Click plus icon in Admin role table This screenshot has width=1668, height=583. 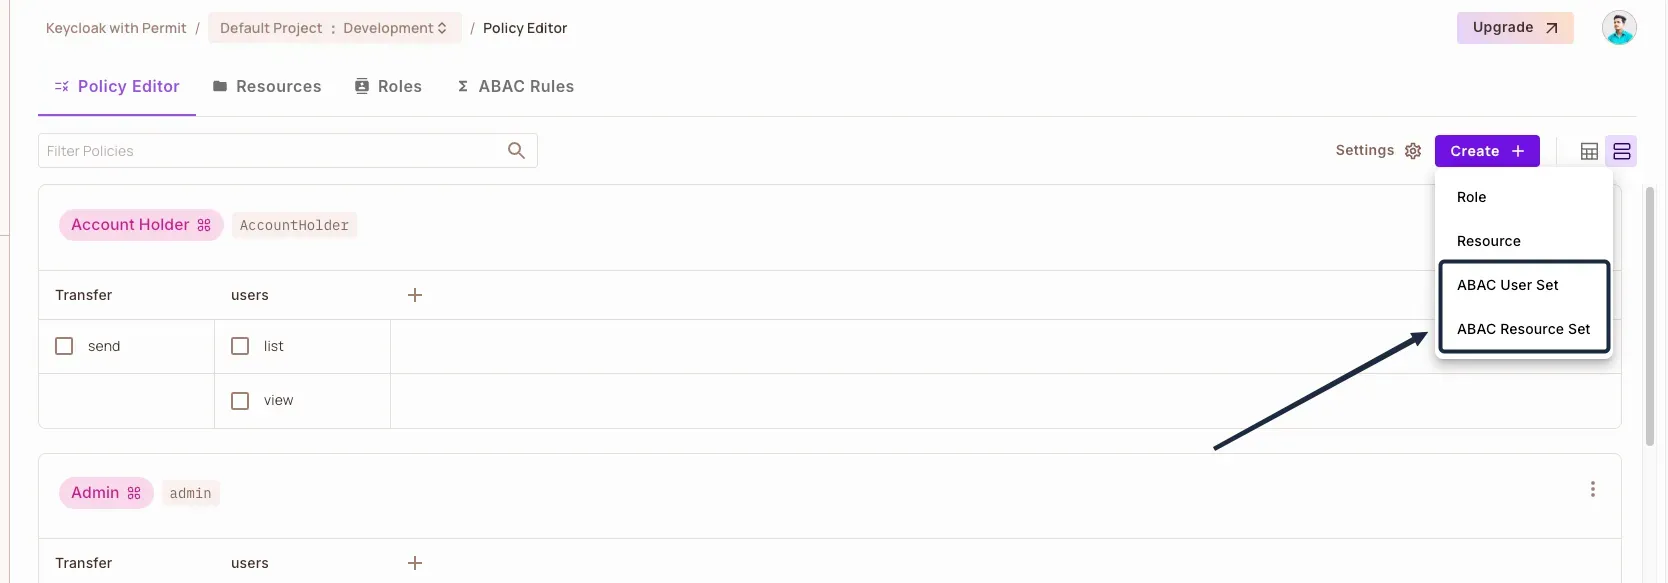pyautogui.click(x=415, y=563)
